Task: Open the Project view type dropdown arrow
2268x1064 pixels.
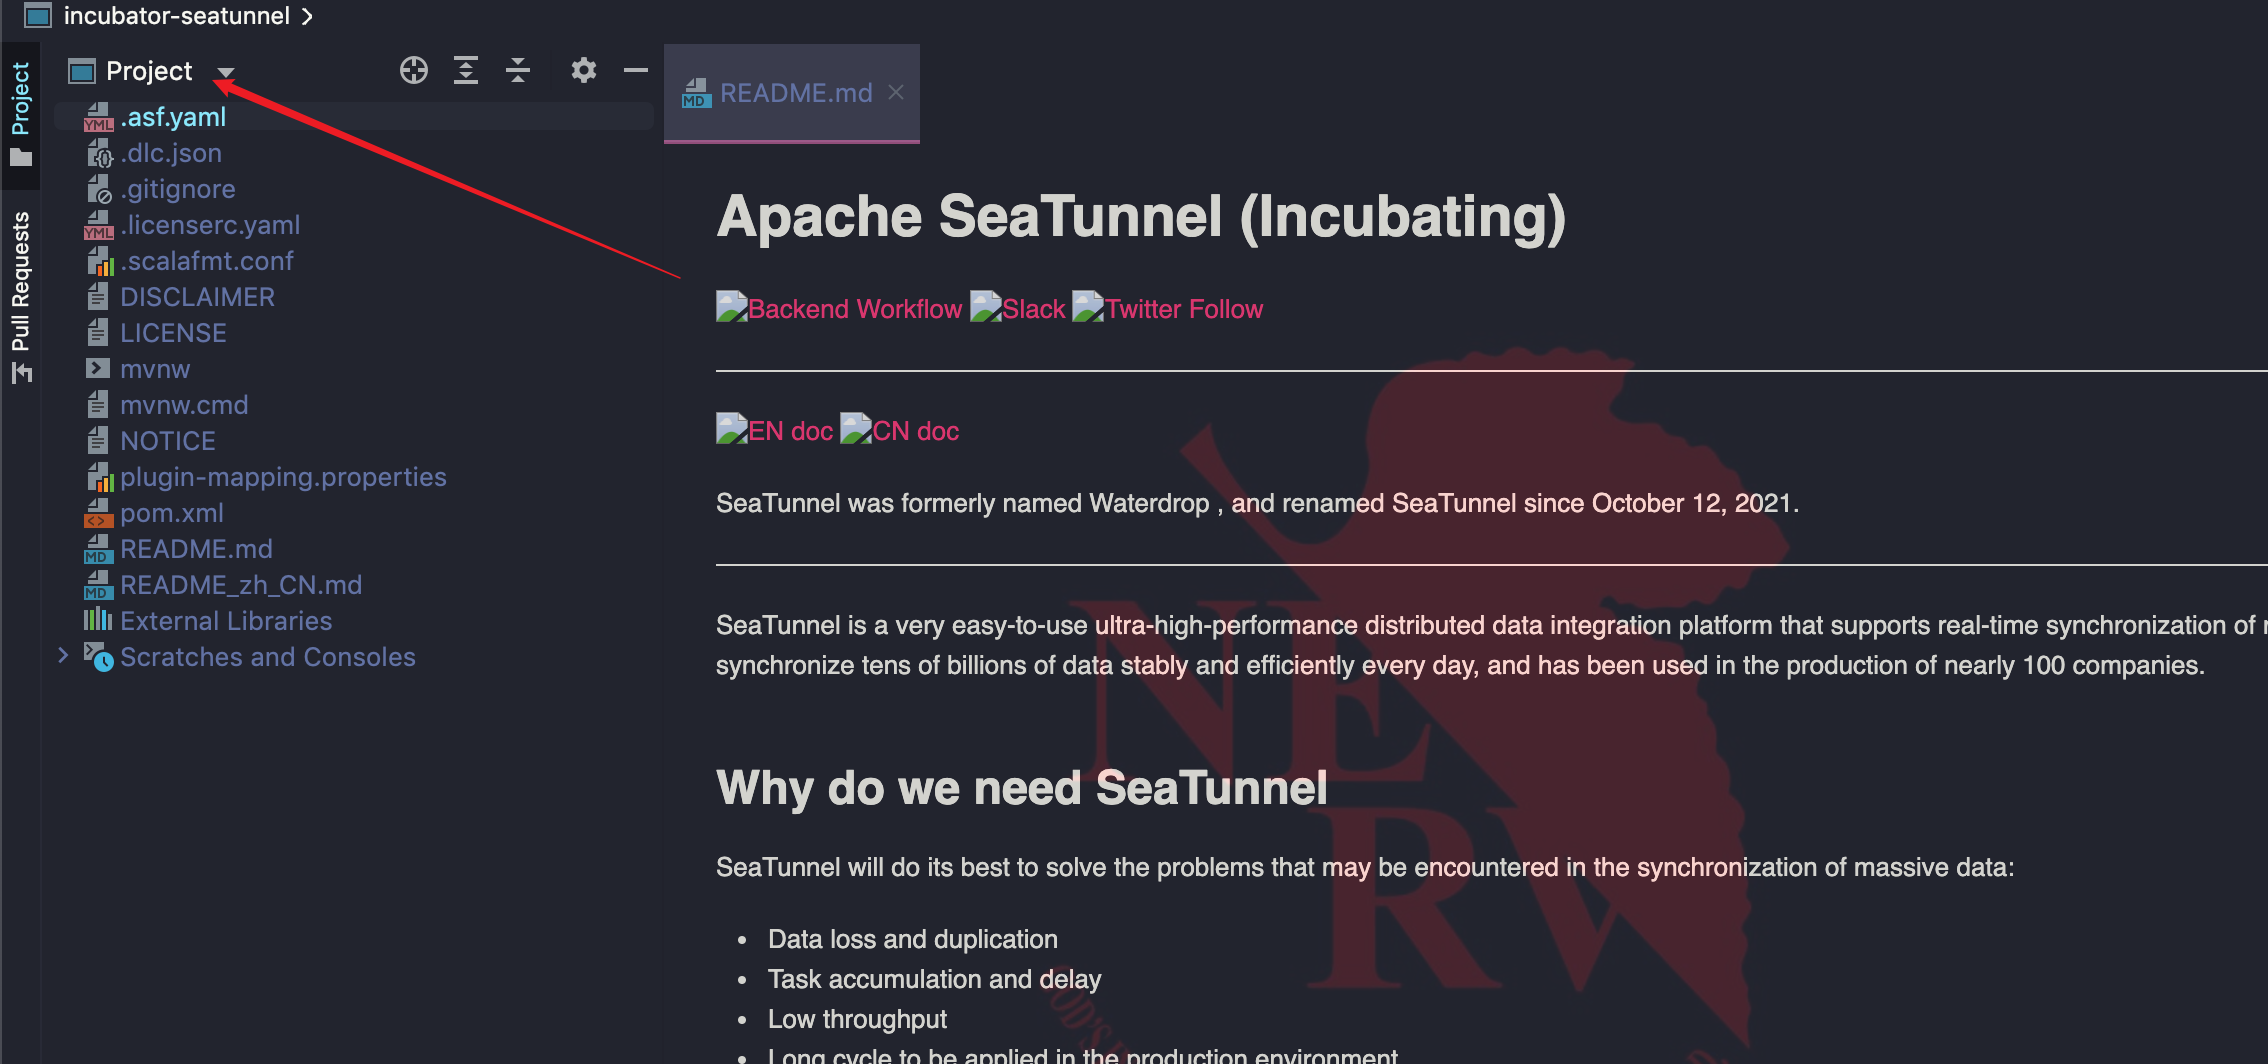Action: [x=226, y=72]
